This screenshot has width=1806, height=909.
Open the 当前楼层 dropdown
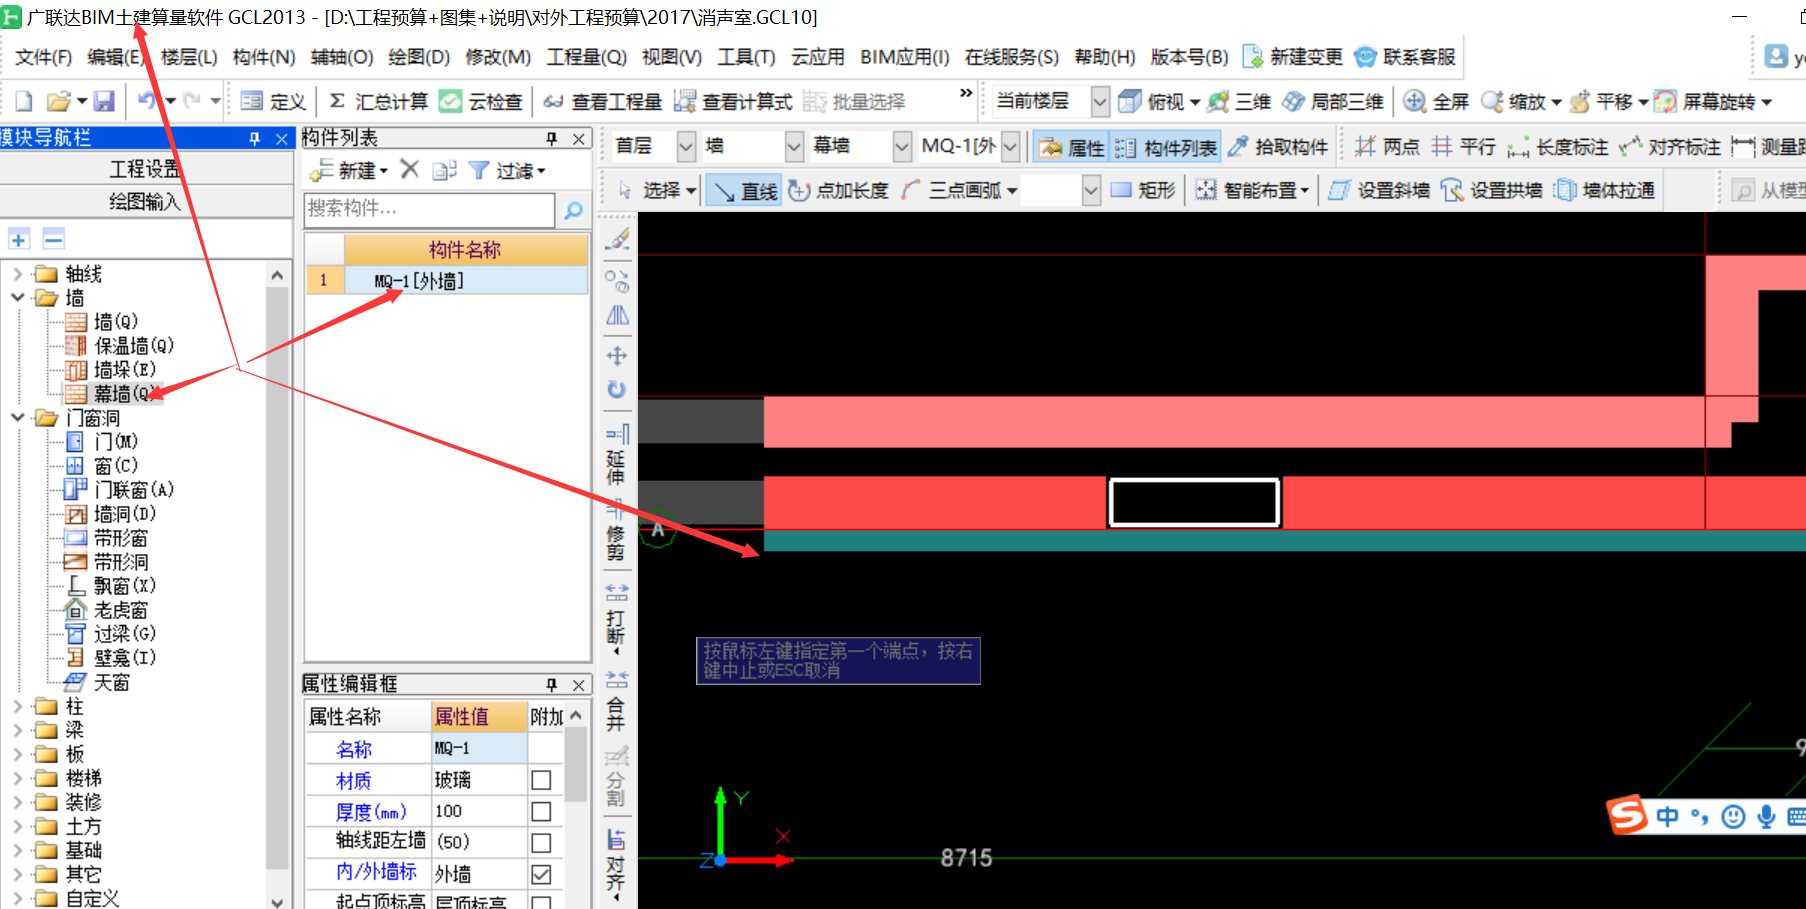click(x=1100, y=101)
